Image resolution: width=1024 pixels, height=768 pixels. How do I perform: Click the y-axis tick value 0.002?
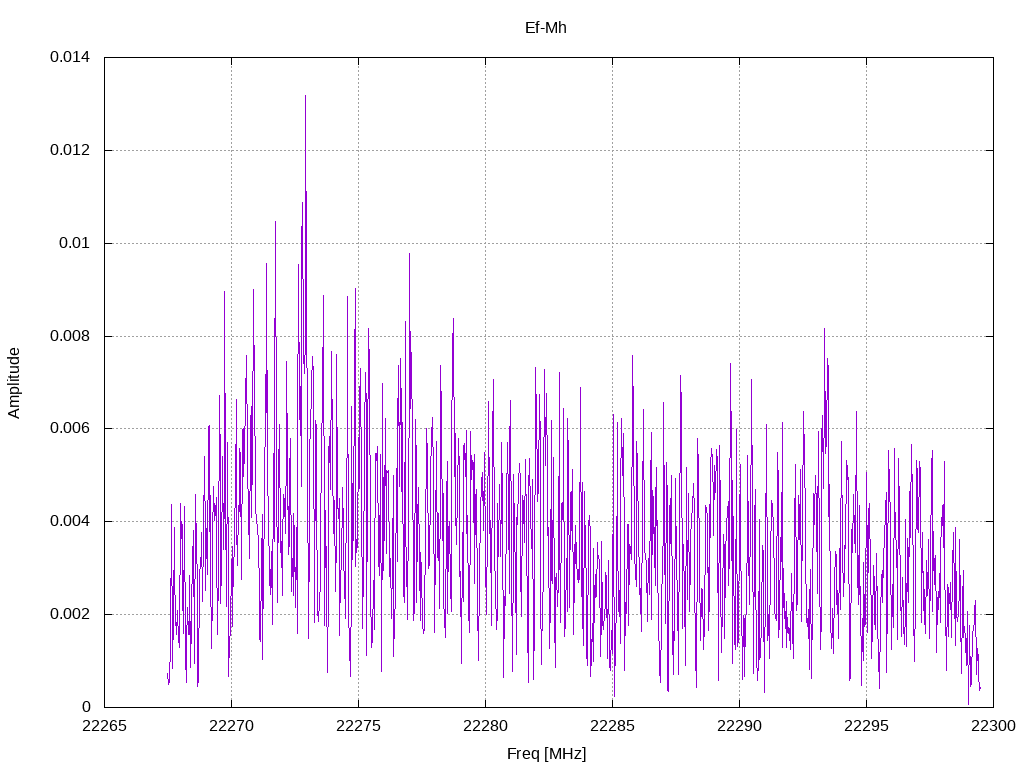click(x=70, y=615)
